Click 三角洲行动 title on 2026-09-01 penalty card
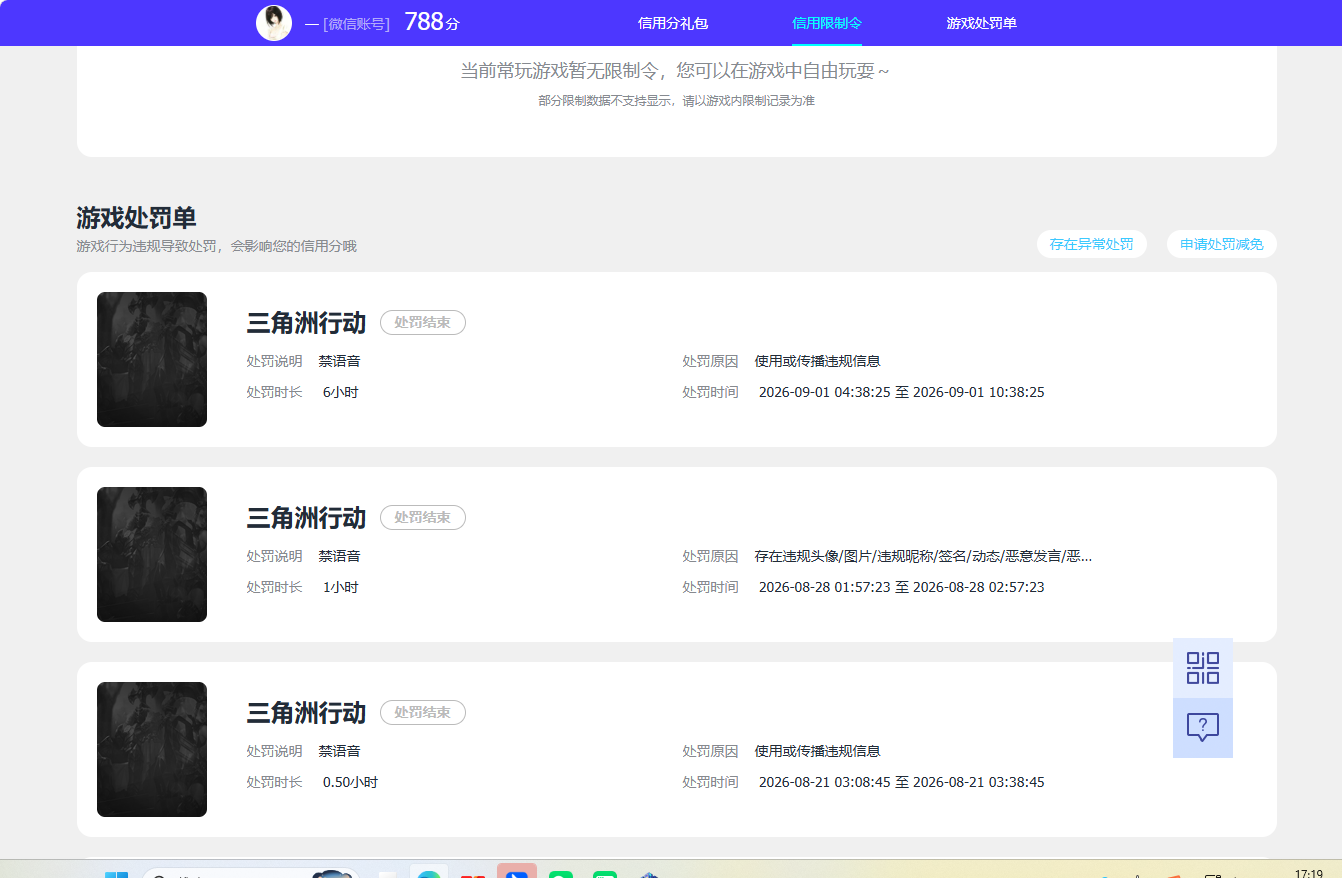1342x878 pixels. pyautogui.click(x=306, y=323)
